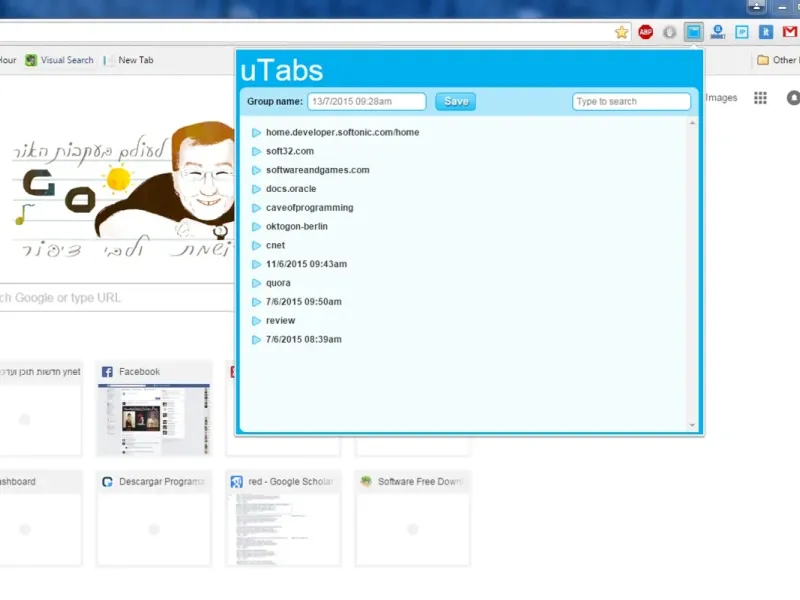Click uTabs list scrollbar up arrow
The width and height of the screenshot is (800, 600).
(692, 123)
